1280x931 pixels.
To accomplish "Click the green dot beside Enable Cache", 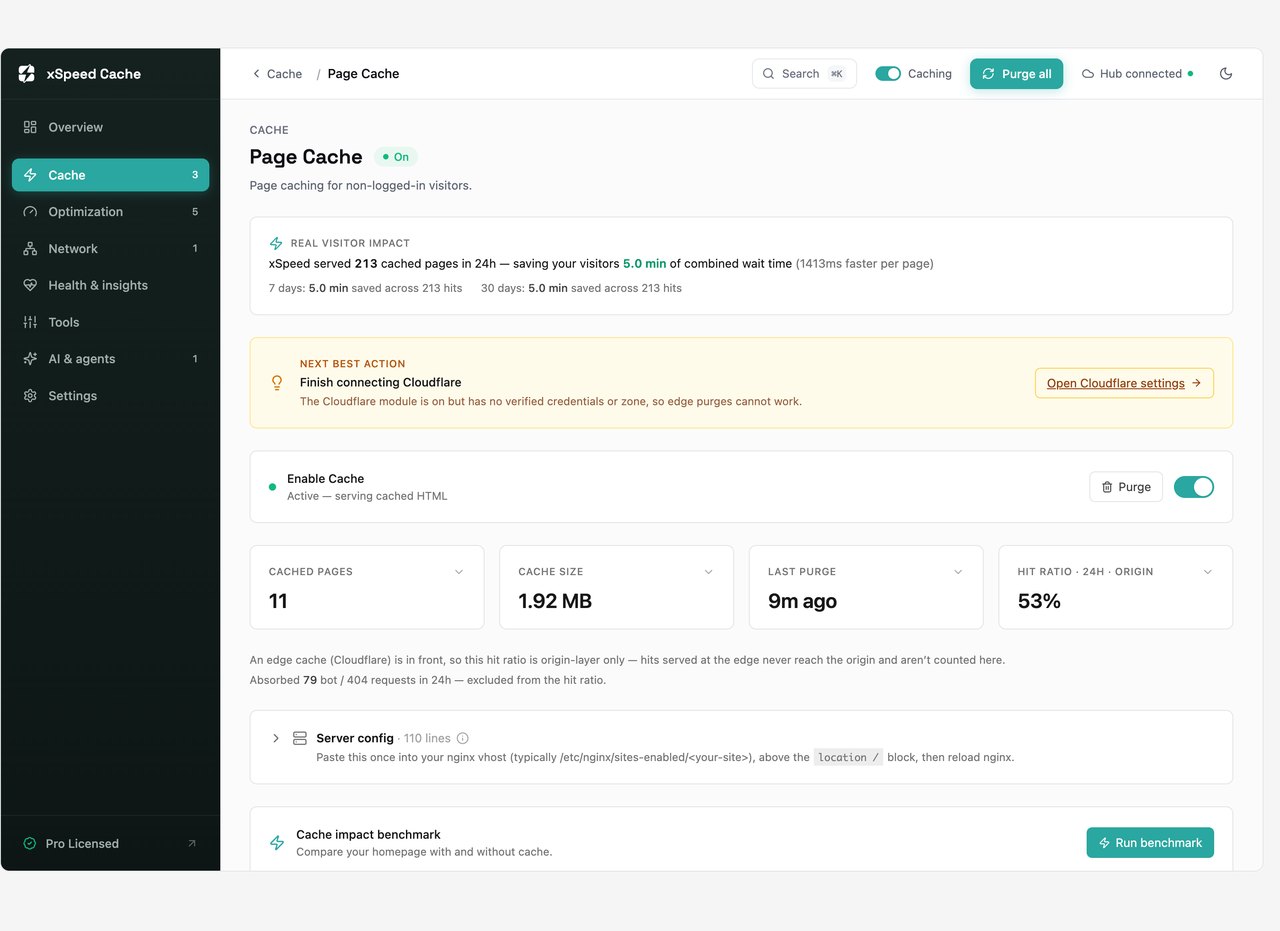I will [272, 487].
